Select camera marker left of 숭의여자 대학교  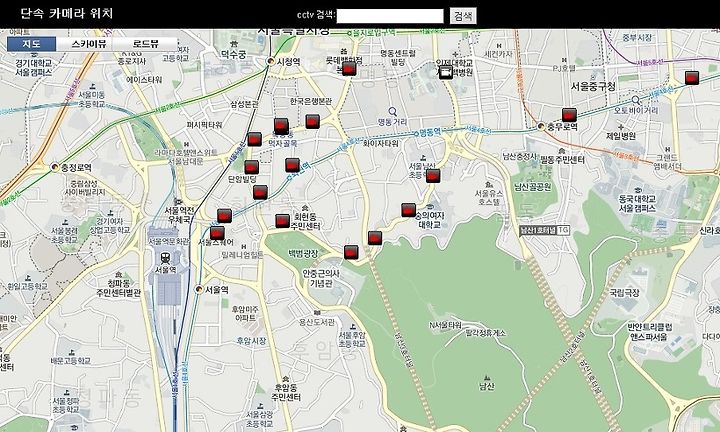408,210
